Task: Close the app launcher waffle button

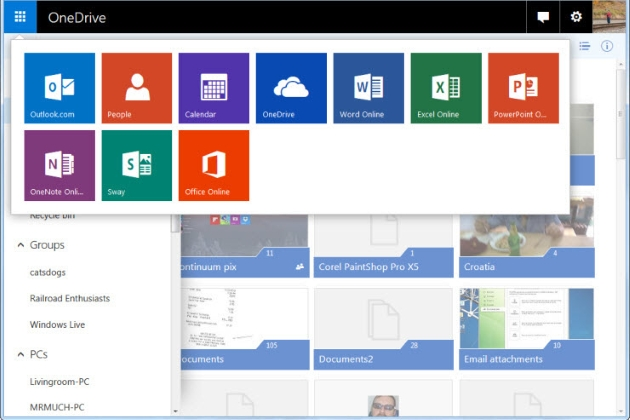Action: (20, 17)
